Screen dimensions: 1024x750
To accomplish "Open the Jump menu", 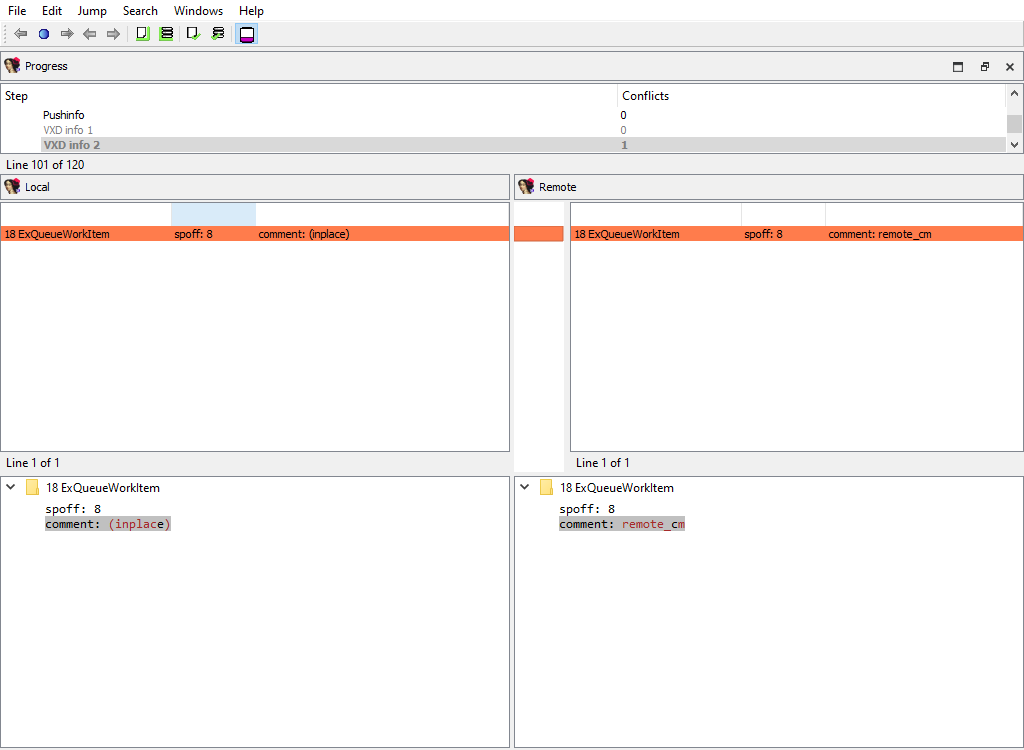I will [92, 11].
